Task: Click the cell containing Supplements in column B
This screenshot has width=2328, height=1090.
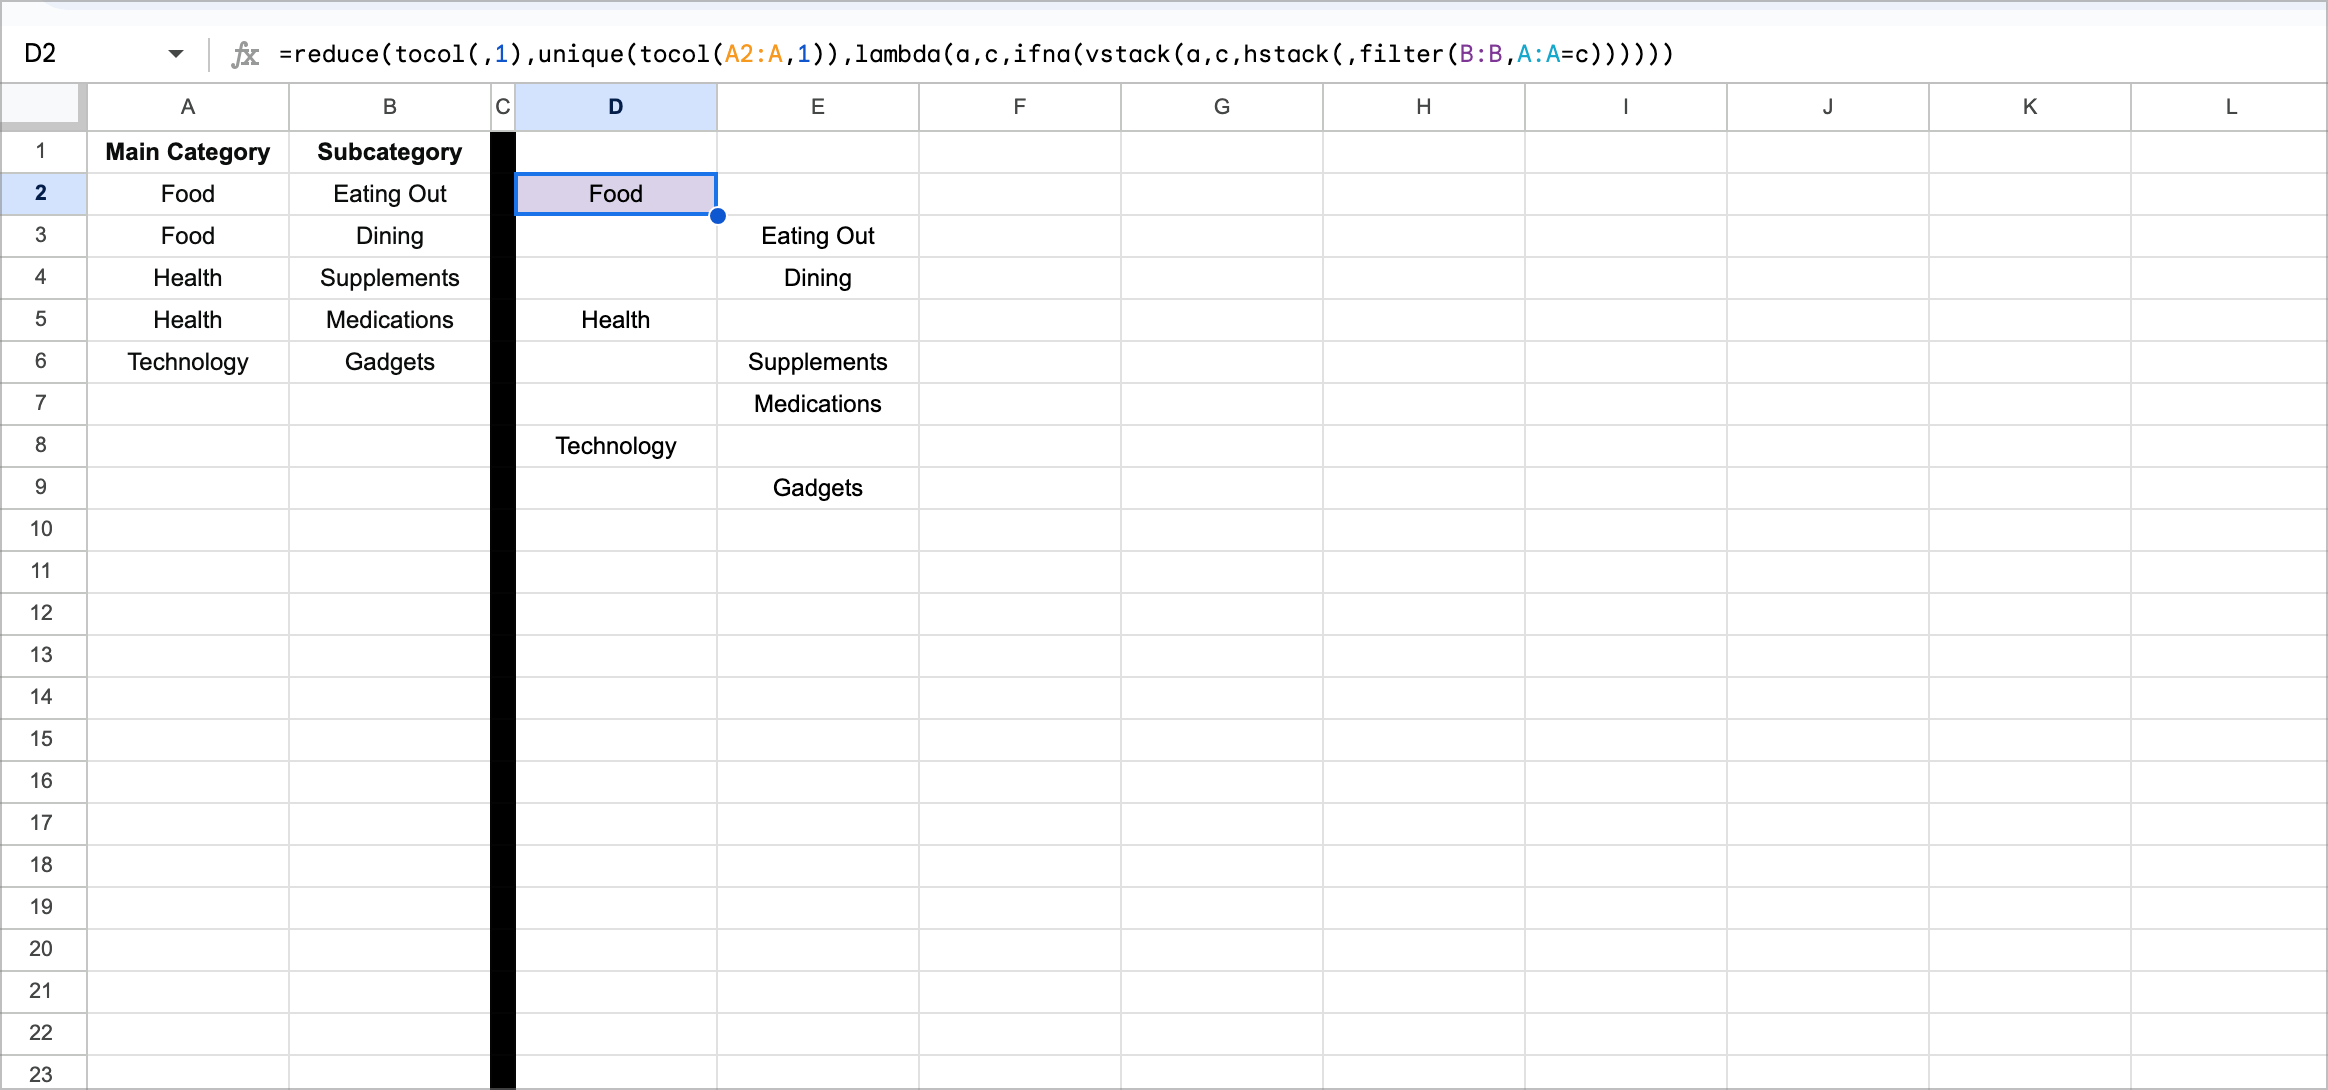Action: (x=390, y=278)
